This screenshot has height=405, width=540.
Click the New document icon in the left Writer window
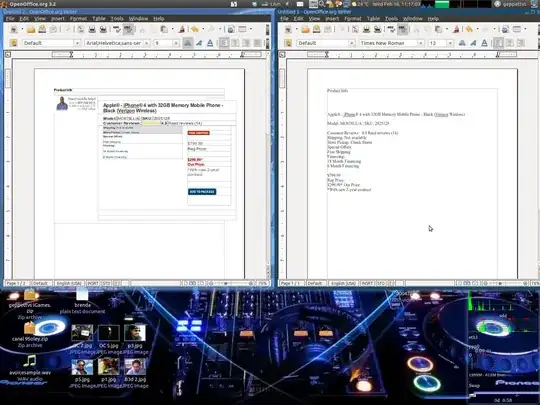point(14,29)
